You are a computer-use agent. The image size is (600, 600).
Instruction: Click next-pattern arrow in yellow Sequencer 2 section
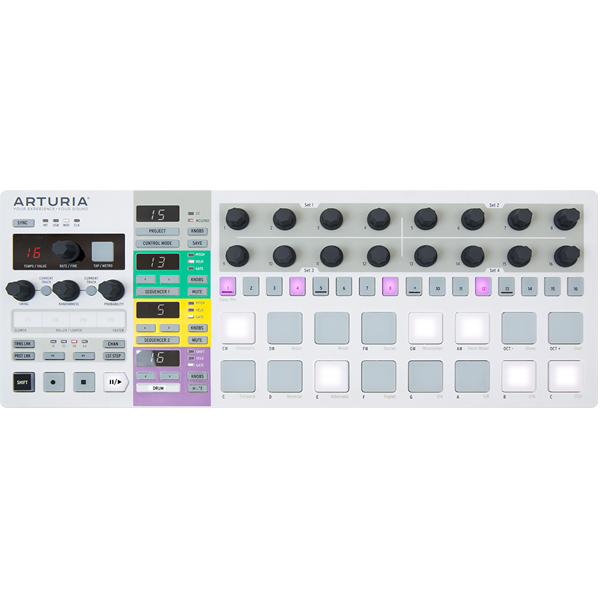point(170,327)
